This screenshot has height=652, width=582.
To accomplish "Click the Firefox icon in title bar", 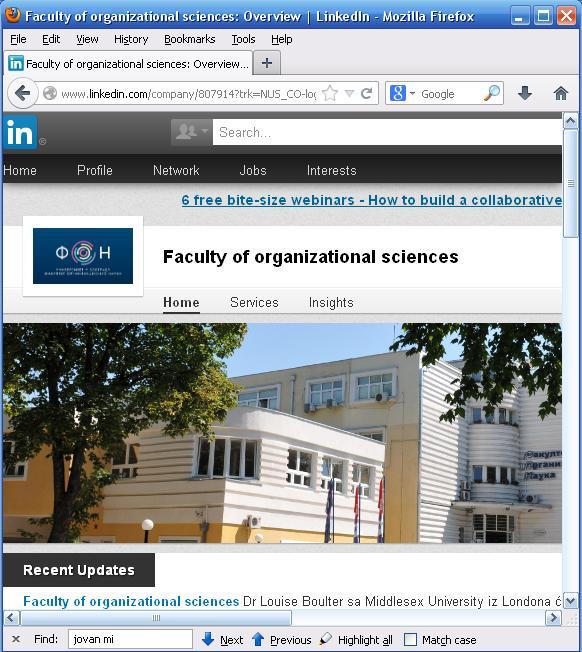I will pyautogui.click(x=13, y=15).
